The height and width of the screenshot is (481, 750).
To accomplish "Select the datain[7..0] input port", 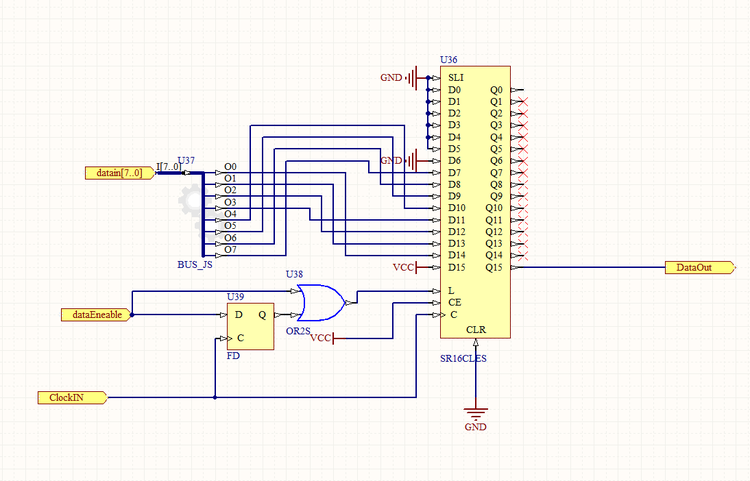I will click(119, 173).
